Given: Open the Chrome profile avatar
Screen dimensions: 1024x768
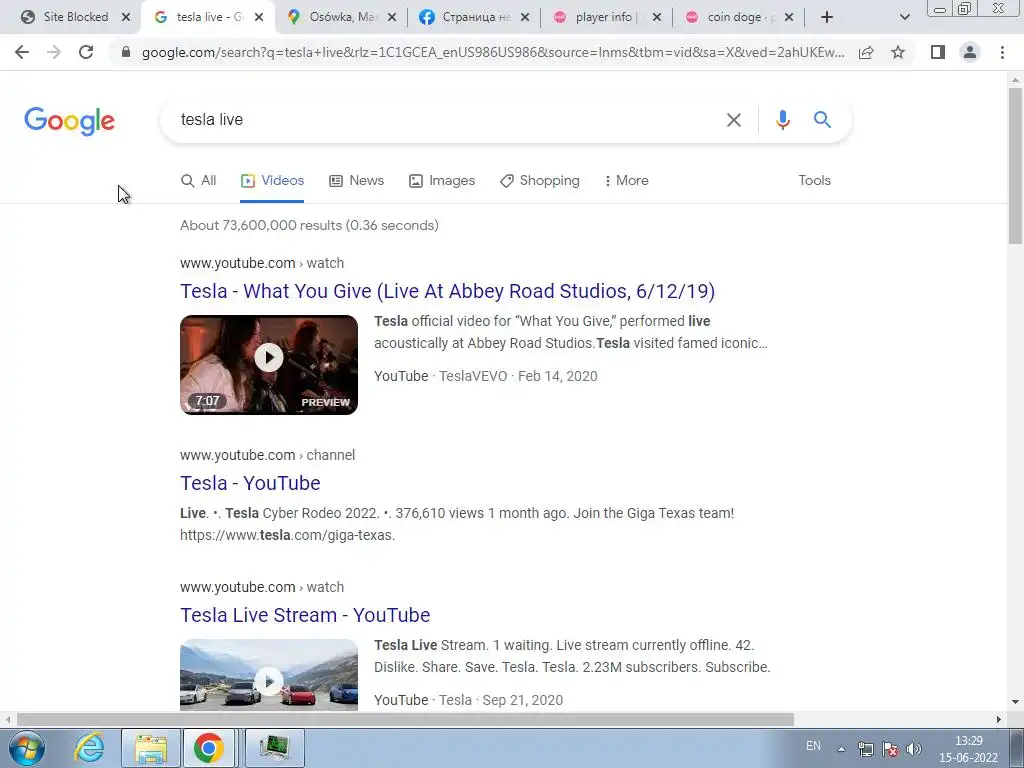Looking at the screenshot, I should point(970,52).
